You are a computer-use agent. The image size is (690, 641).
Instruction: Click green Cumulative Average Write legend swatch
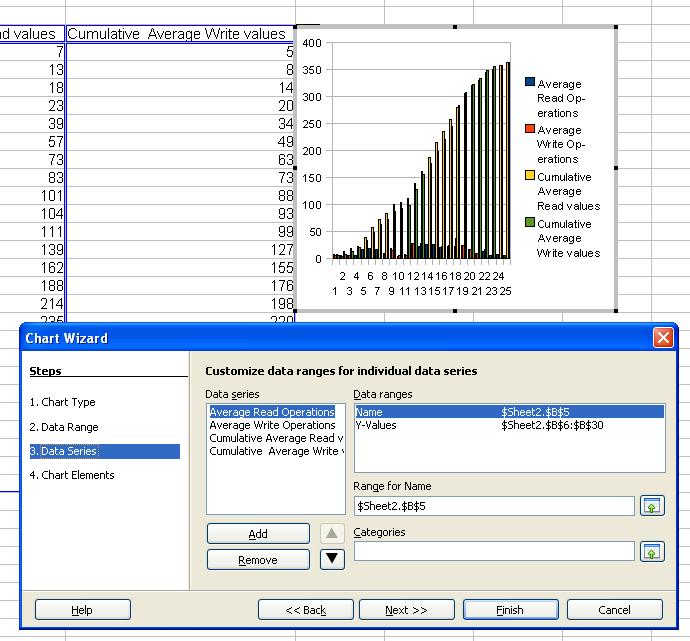click(x=530, y=224)
